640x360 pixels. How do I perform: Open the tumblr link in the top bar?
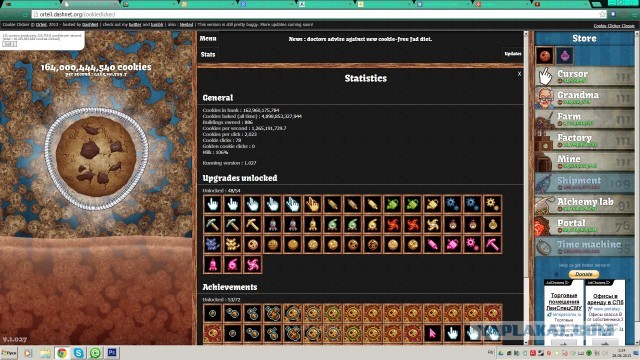pos(157,25)
